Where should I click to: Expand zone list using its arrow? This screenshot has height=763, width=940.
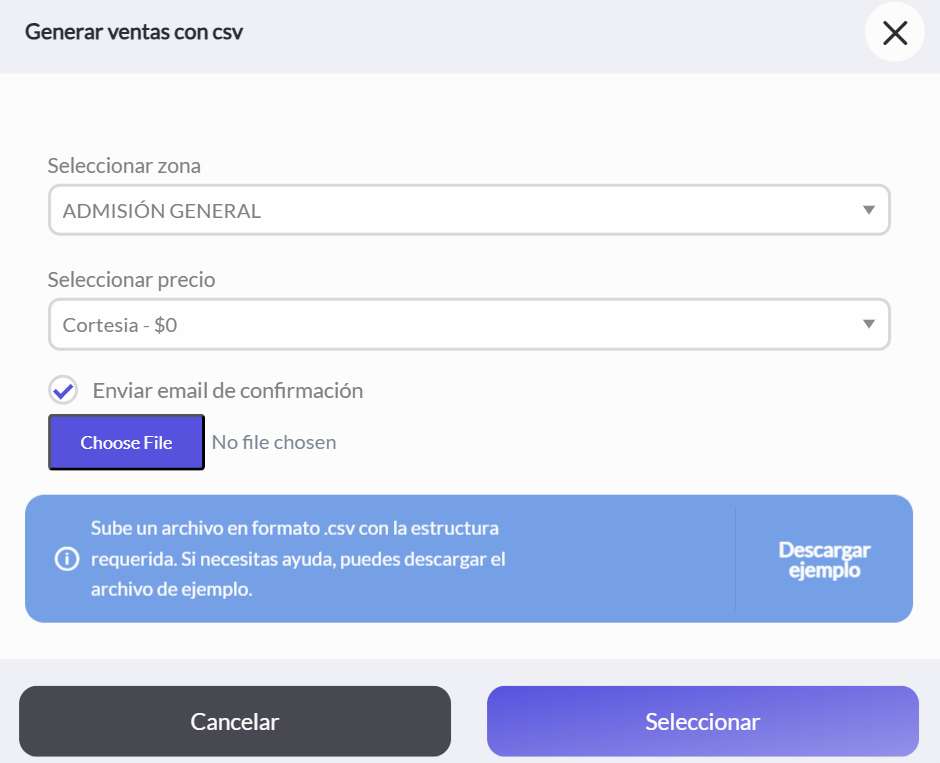(869, 210)
